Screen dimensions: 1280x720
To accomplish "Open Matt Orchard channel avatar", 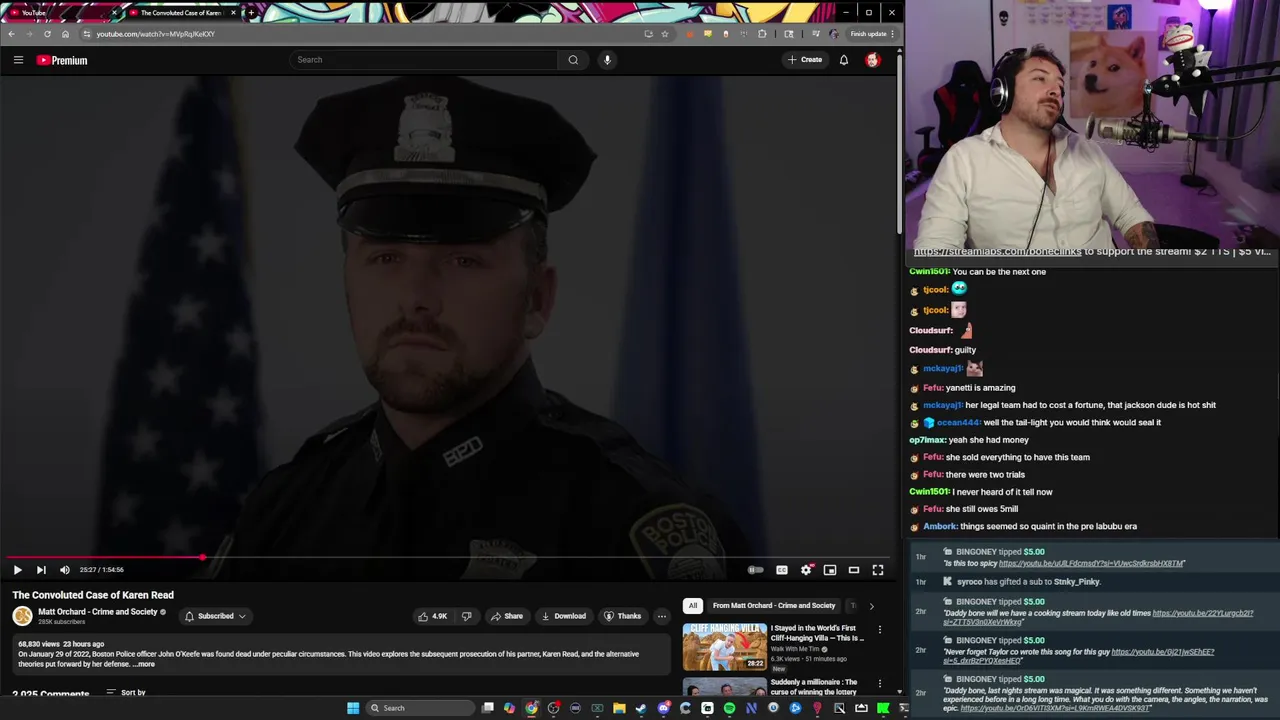I will [22, 616].
